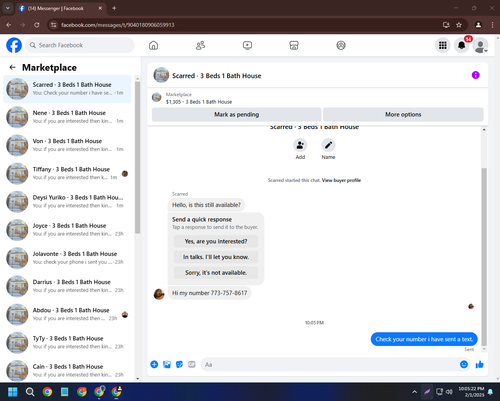Screen dimensions: 500x401
Task: Open emoji picker in message box
Action: [464, 364]
